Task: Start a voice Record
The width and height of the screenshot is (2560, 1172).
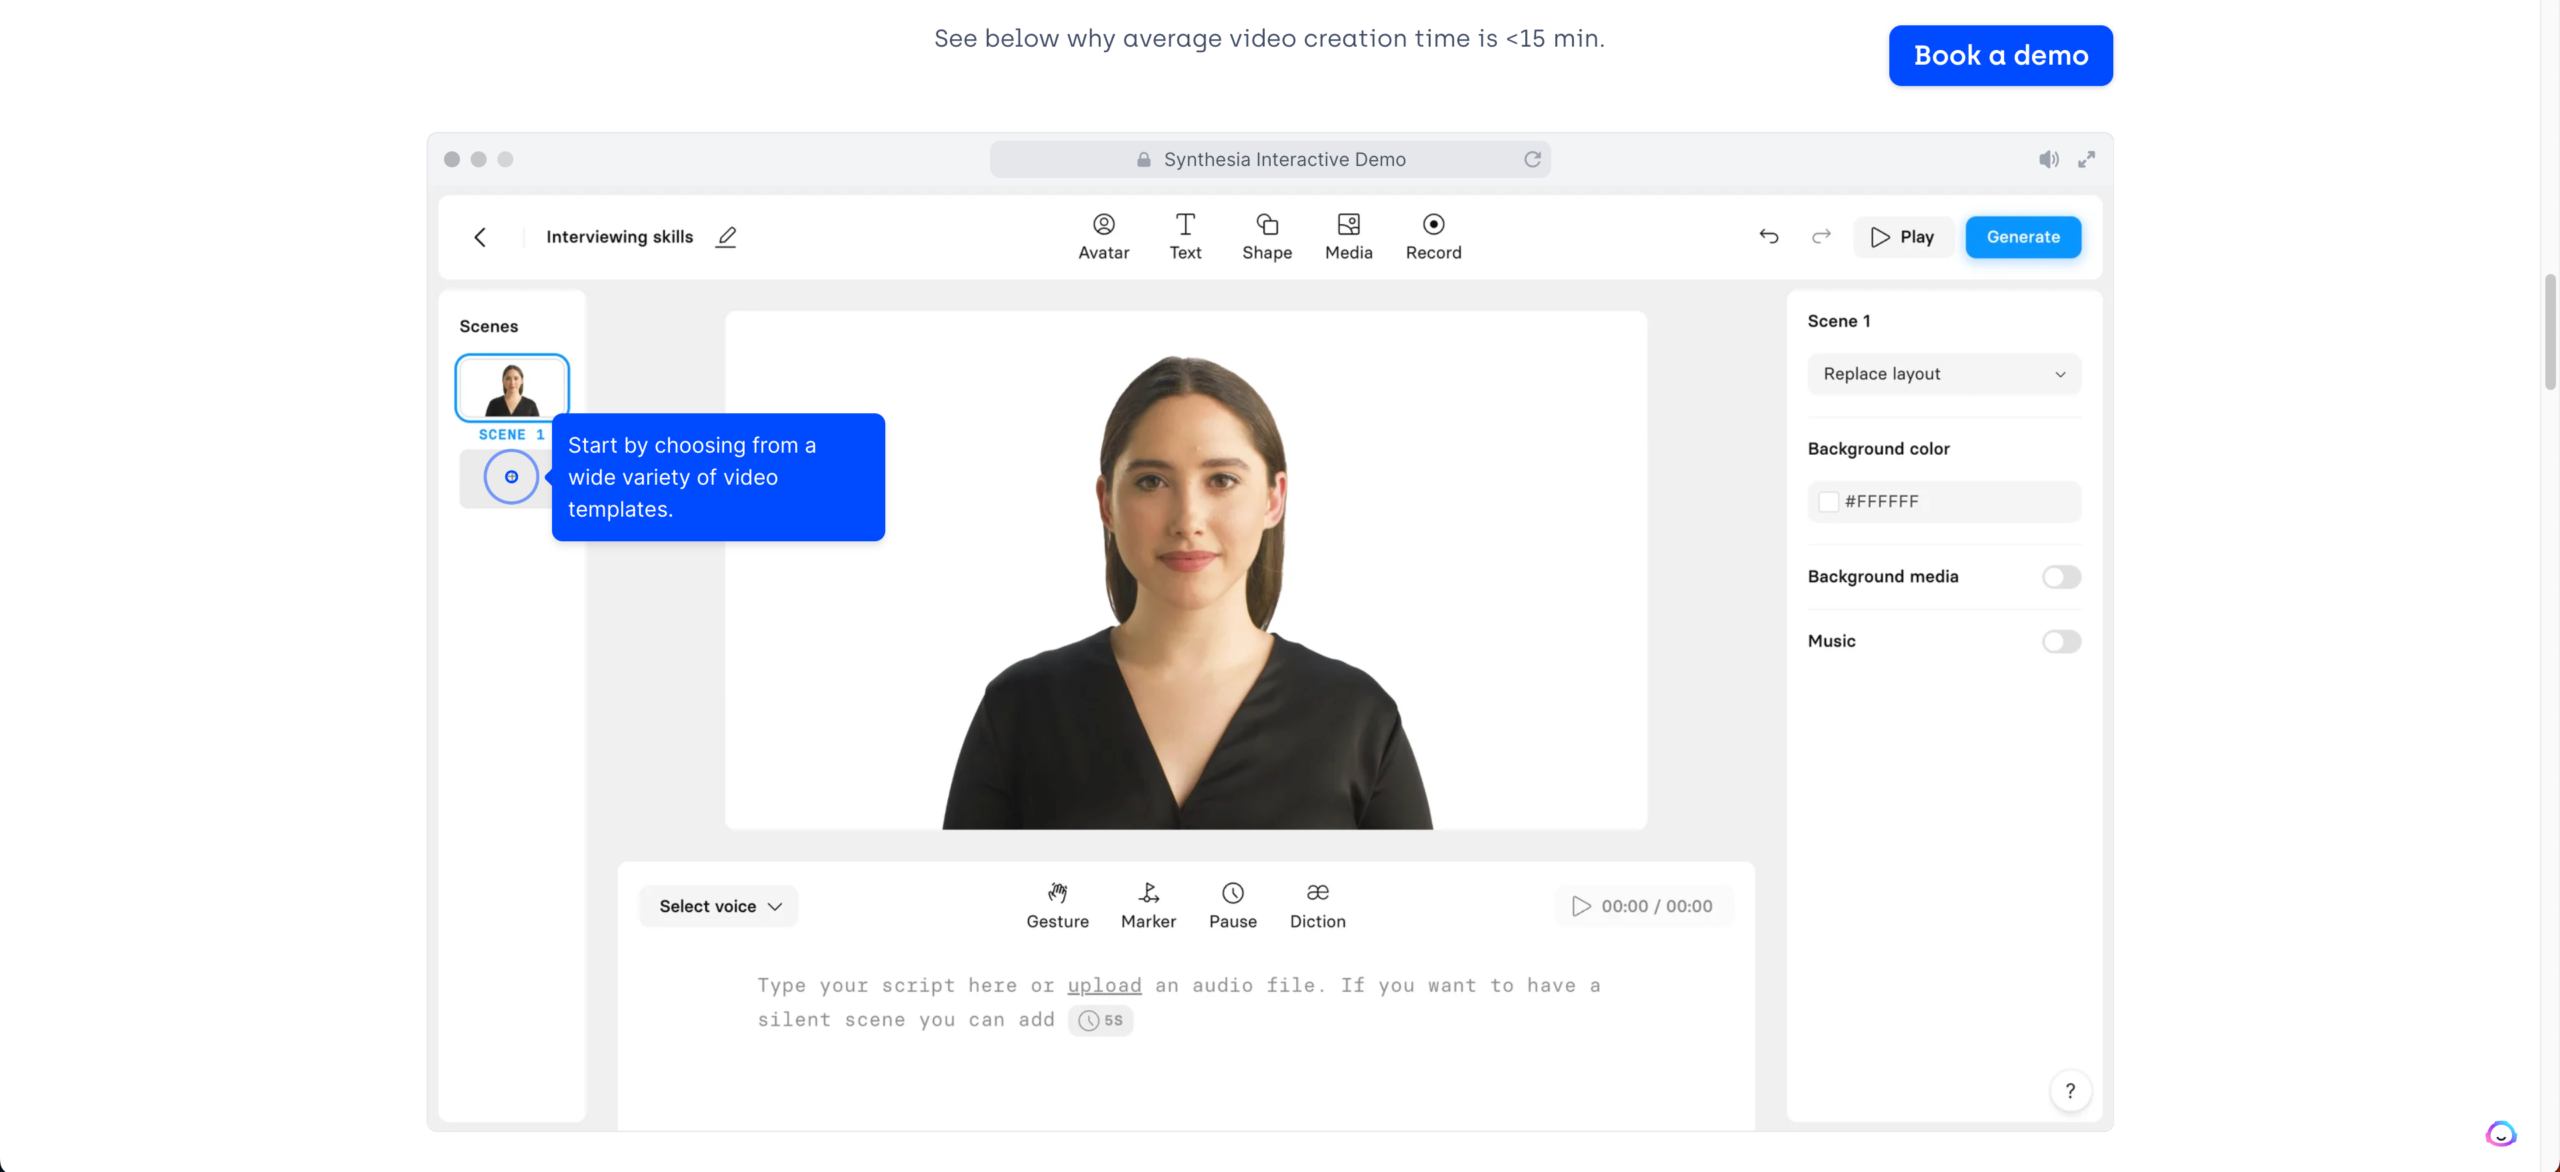Action: pyautogui.click(x=1433, y=236)
